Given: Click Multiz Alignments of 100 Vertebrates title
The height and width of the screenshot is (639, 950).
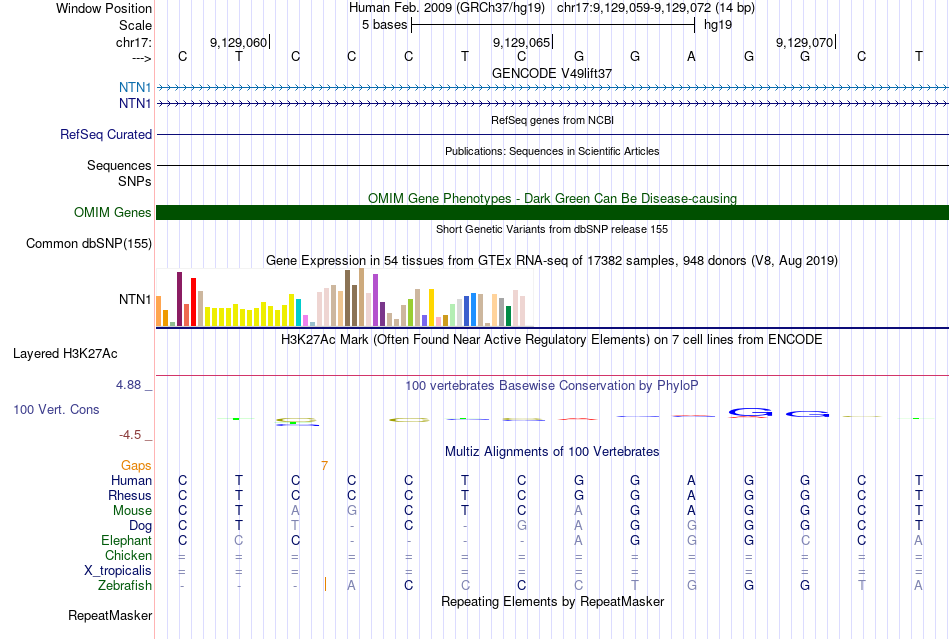Looking at the screenshot, I should 552,451.
